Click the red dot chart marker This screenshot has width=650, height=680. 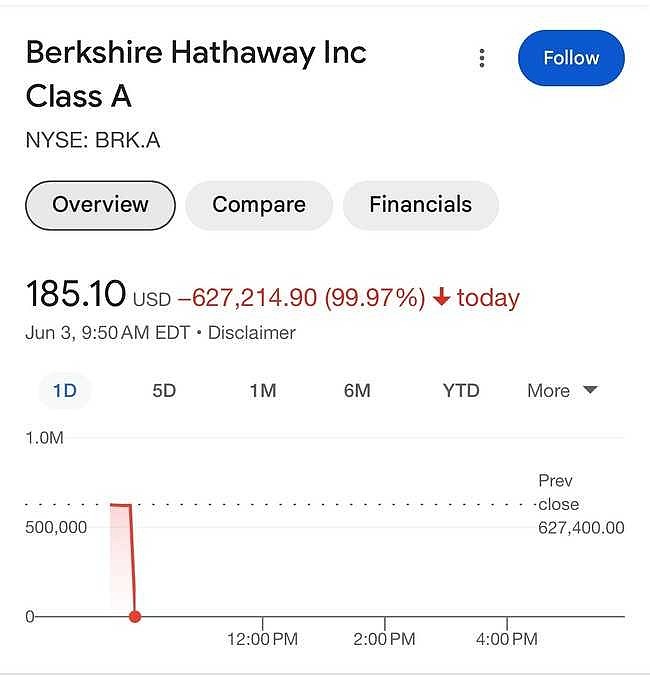(135, 616)
